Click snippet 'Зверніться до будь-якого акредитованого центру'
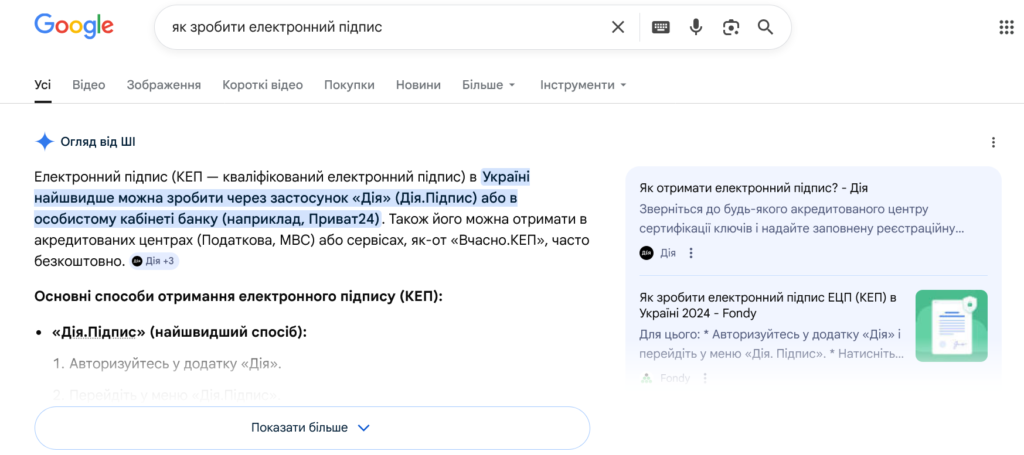 point(784,209)
